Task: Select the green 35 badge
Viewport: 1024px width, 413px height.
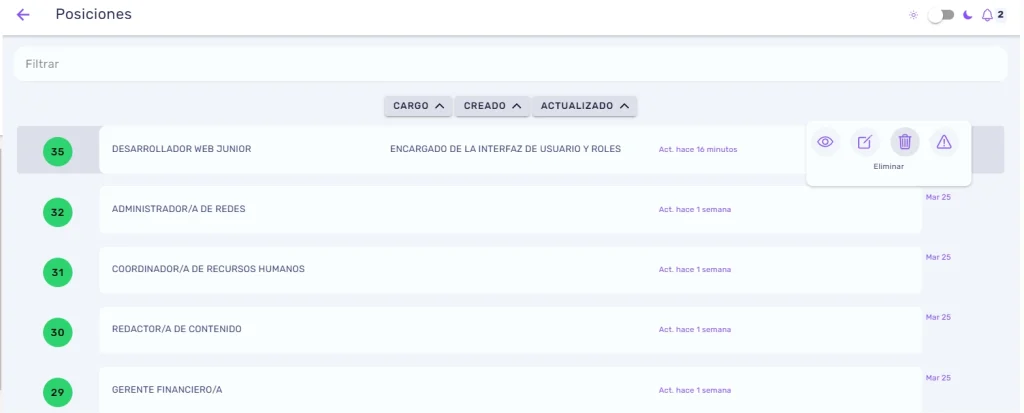Action: (x=57, y=152)
